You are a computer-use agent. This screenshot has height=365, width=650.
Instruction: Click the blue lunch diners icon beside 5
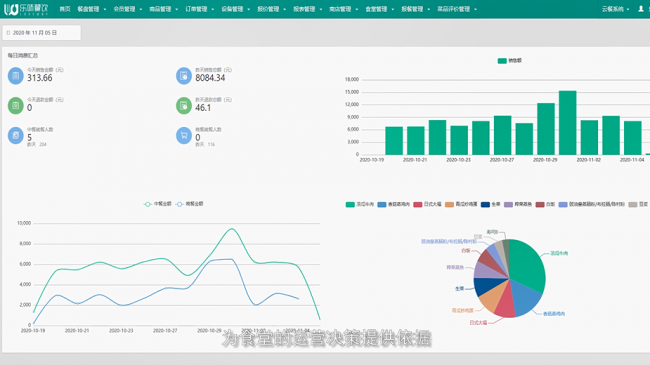point(16,136)
